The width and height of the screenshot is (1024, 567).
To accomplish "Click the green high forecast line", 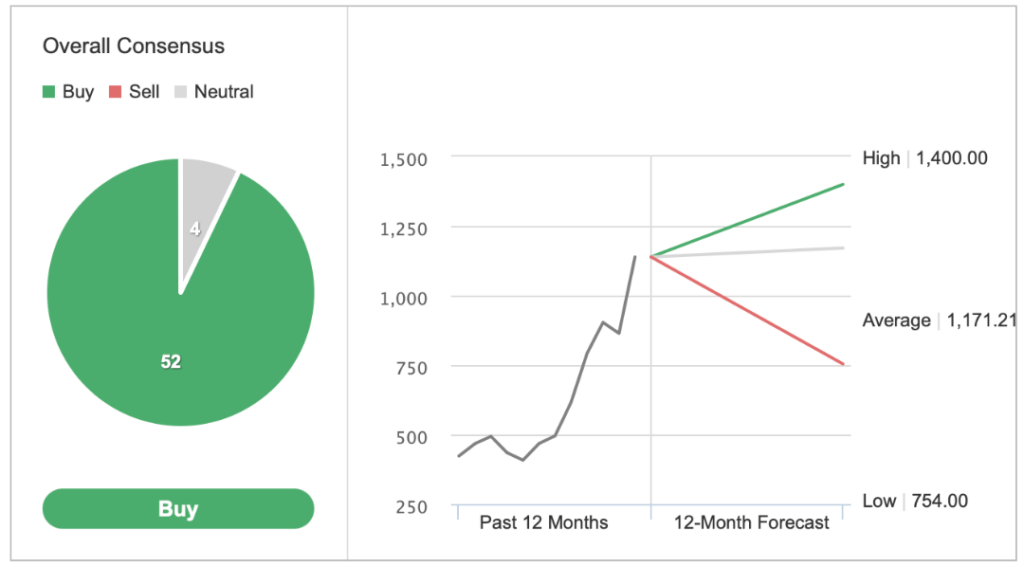I will (748, 220).
